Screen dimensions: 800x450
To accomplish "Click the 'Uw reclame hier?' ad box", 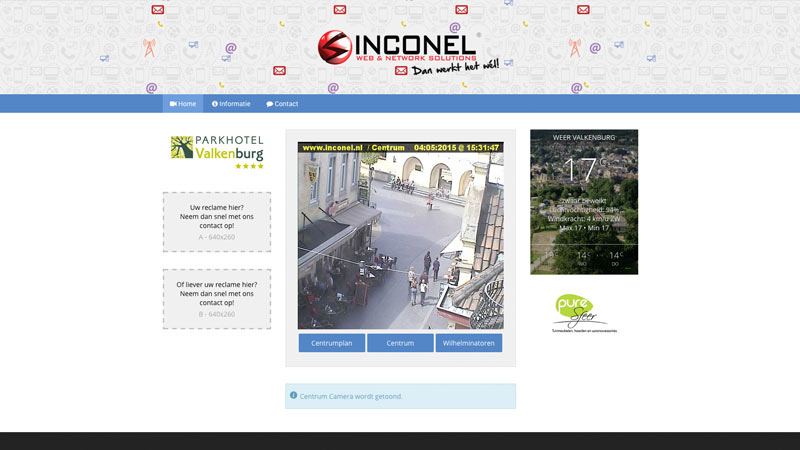I will (x=217, y=222).
